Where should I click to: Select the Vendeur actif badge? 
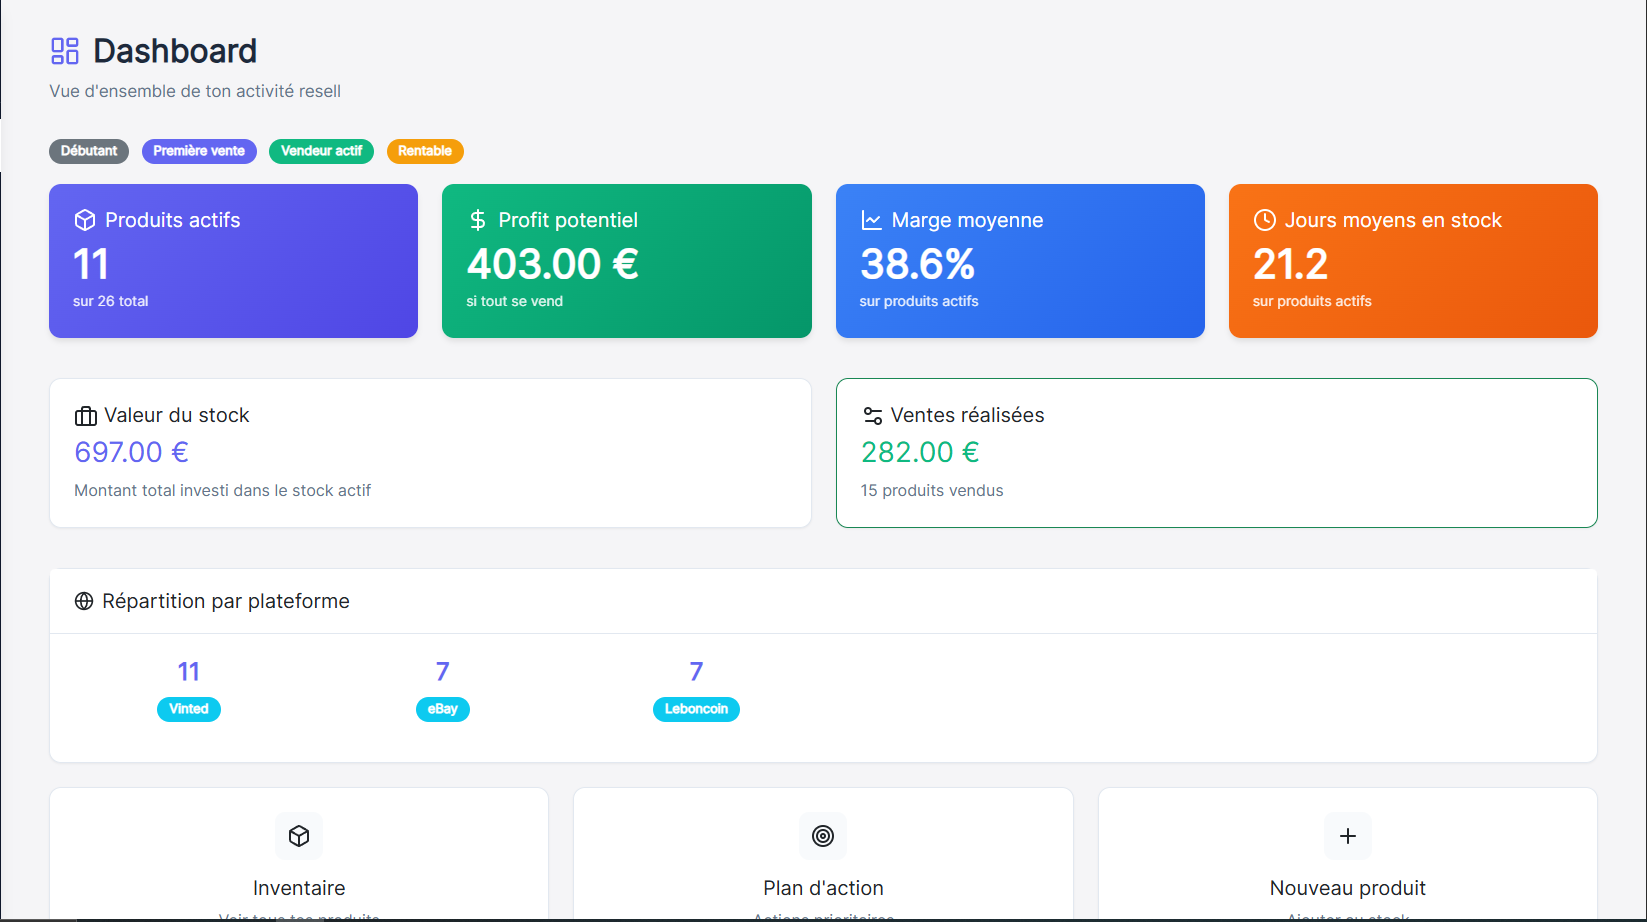[321, 151]
